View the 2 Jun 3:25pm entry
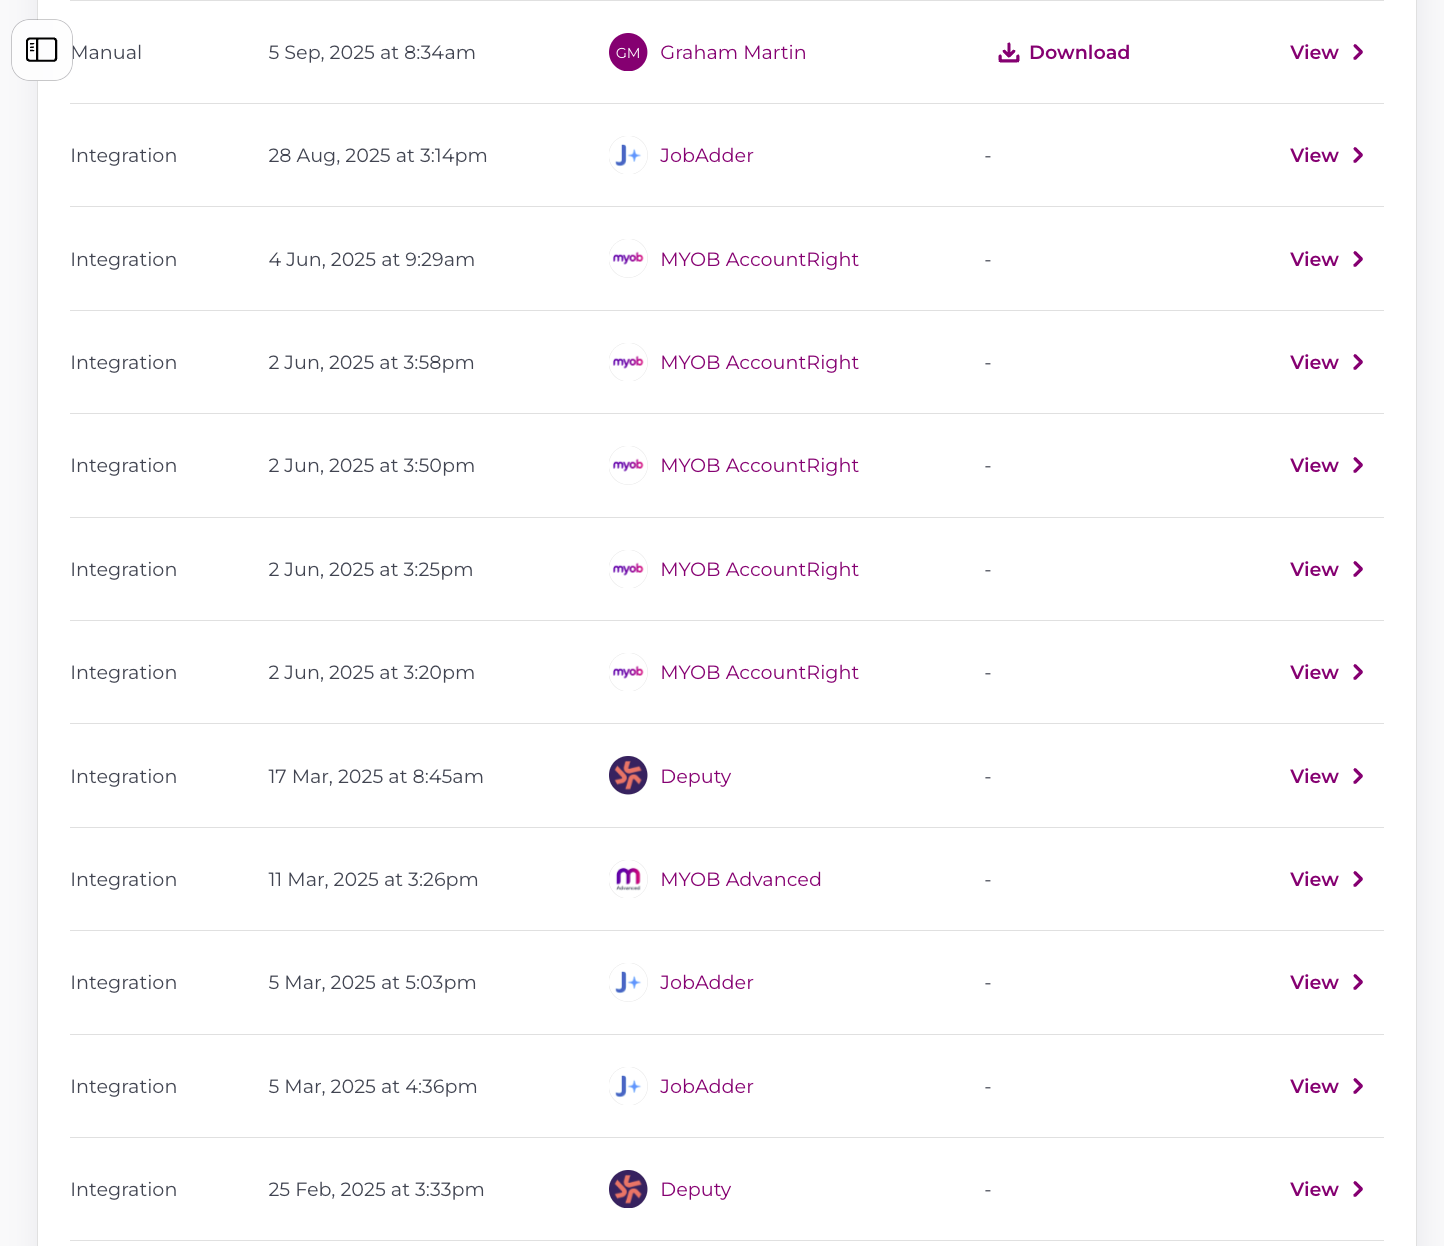Viewport: 1444px width, 1246px height. (x=1313, y=569)
